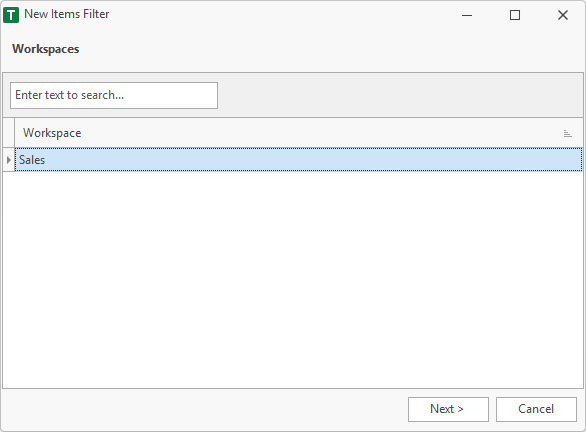Click the 'New Items Filter' title bar text
This screenshot has width=586, height=432.
click(67, 14)
